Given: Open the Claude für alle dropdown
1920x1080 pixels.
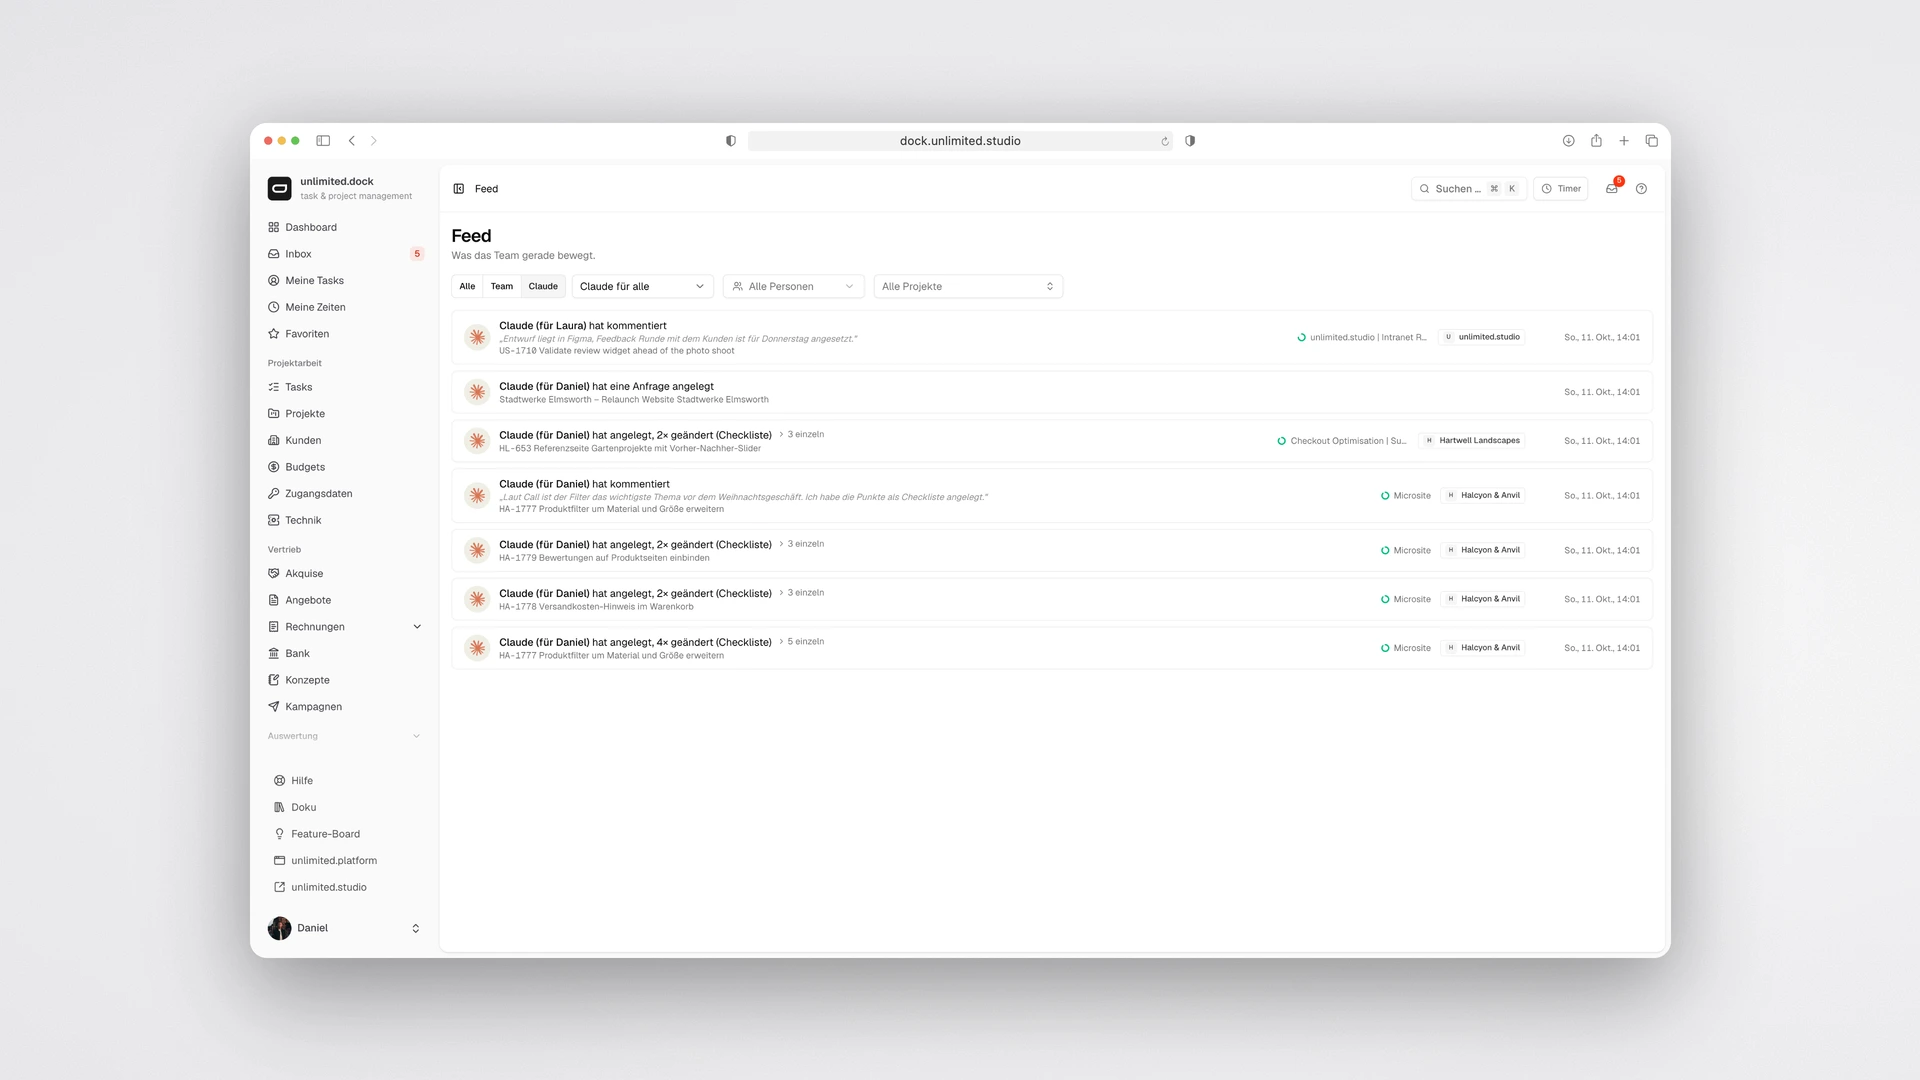Looking at the screenshot, I should tap(642, 287).
